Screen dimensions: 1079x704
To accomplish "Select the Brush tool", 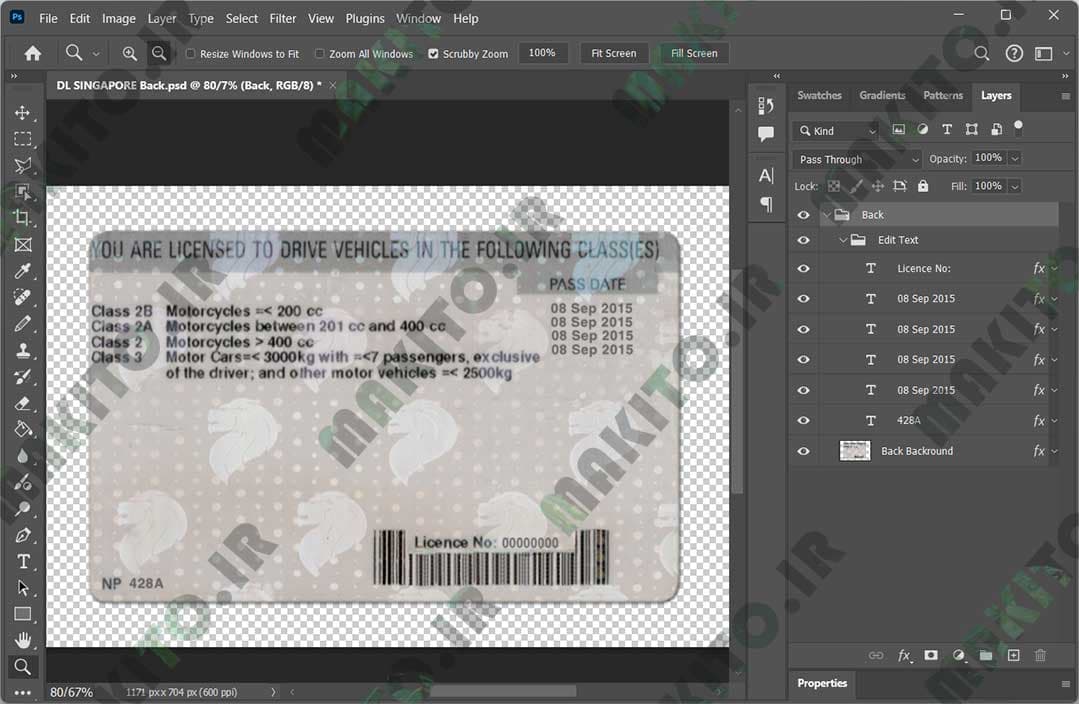I will click(x=23, y=323).
